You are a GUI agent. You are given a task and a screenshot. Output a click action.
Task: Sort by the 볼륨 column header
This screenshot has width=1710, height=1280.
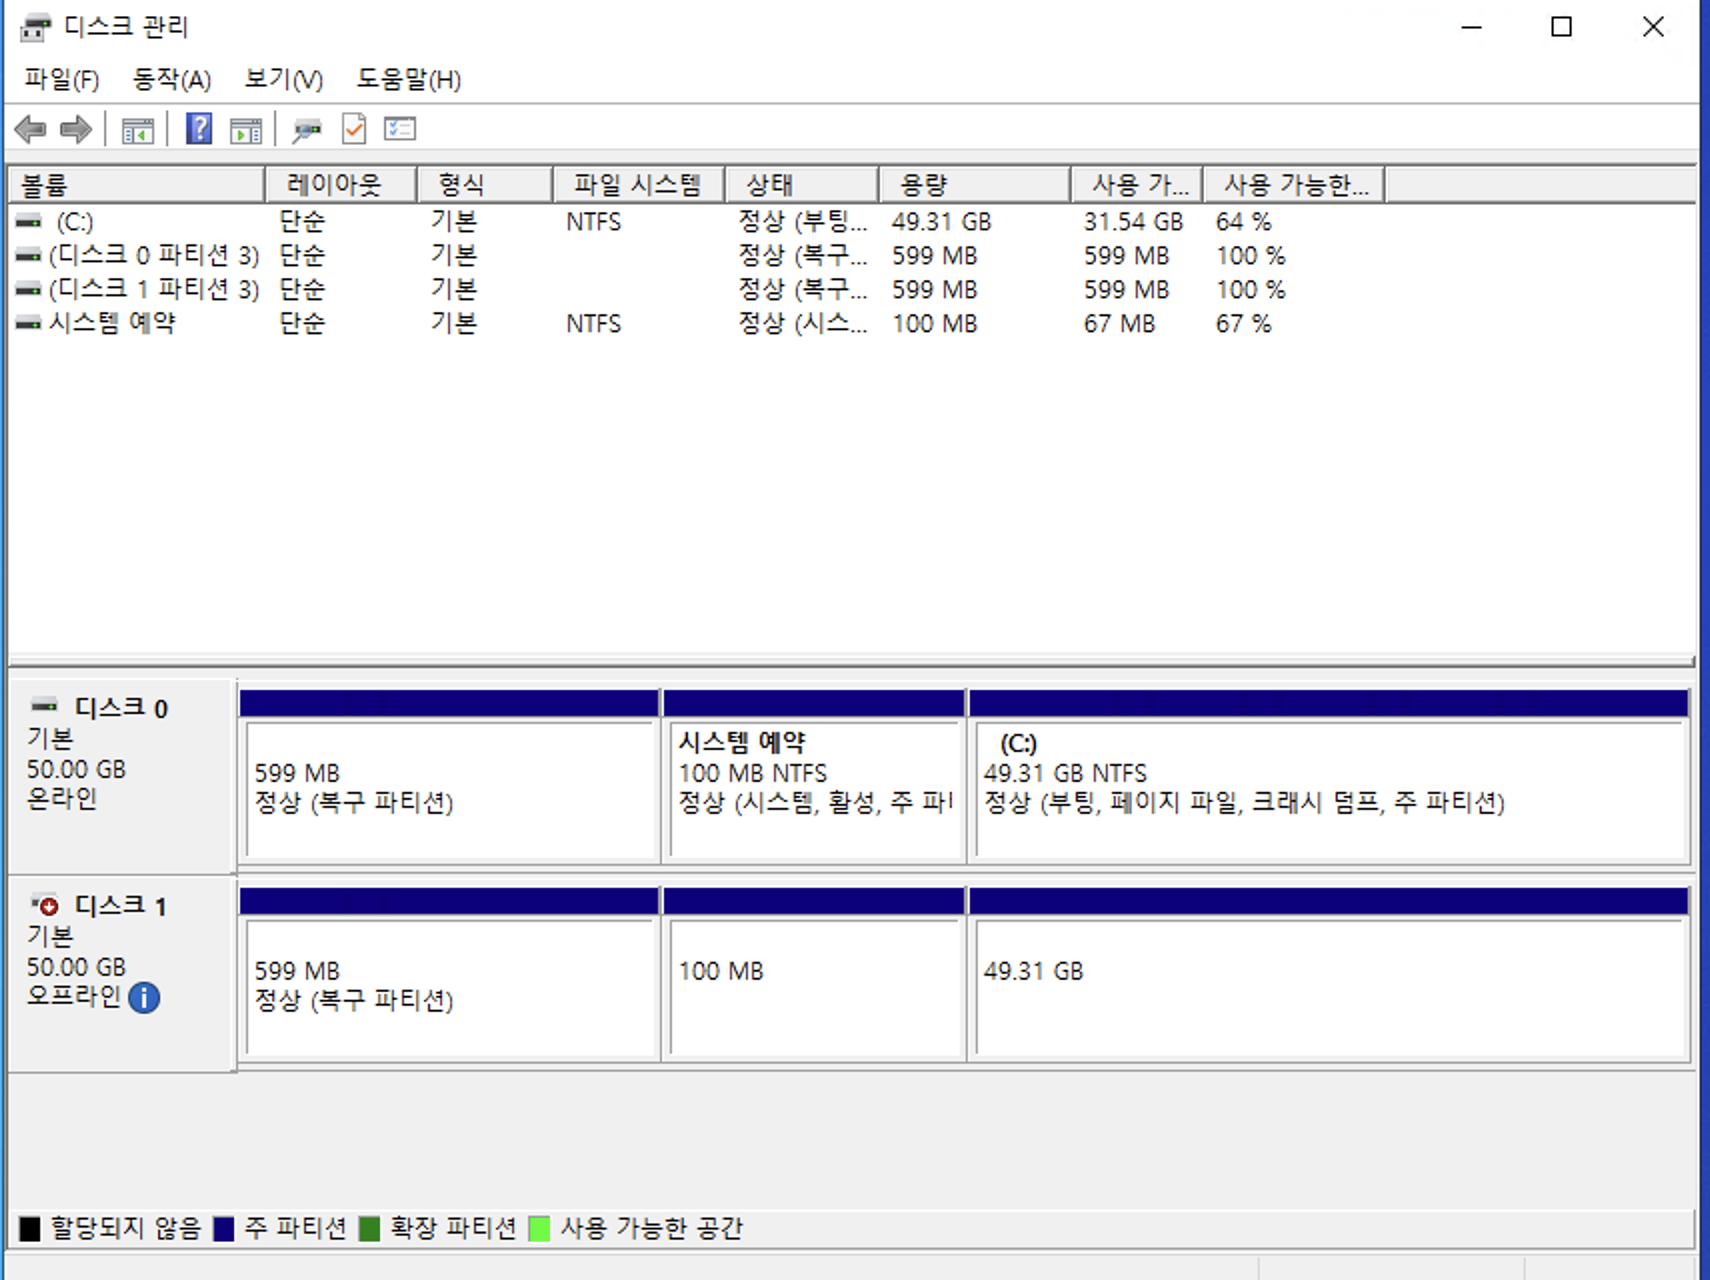tap(136, 185)
